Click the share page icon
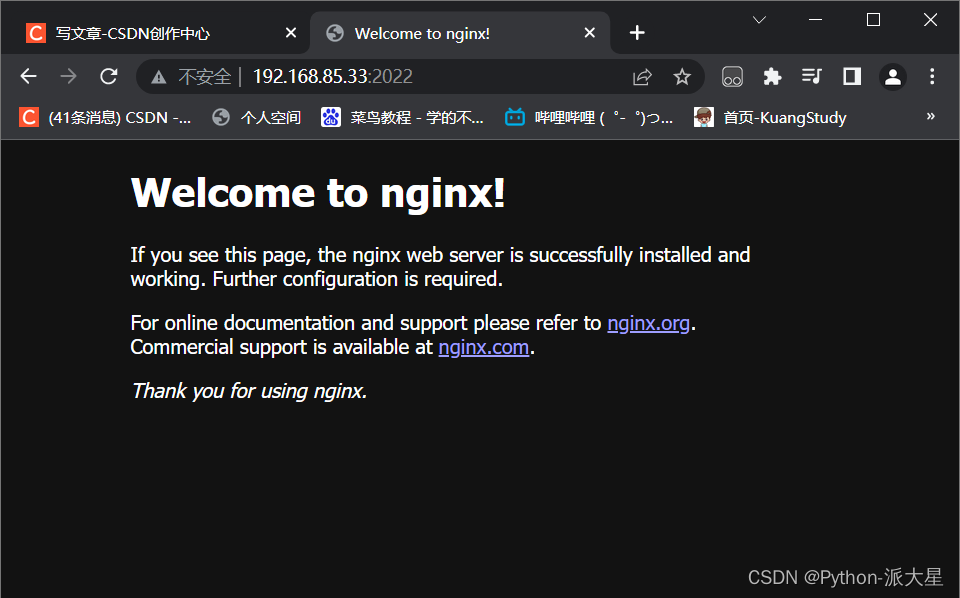The image size is (960, 598). point(641,76)
